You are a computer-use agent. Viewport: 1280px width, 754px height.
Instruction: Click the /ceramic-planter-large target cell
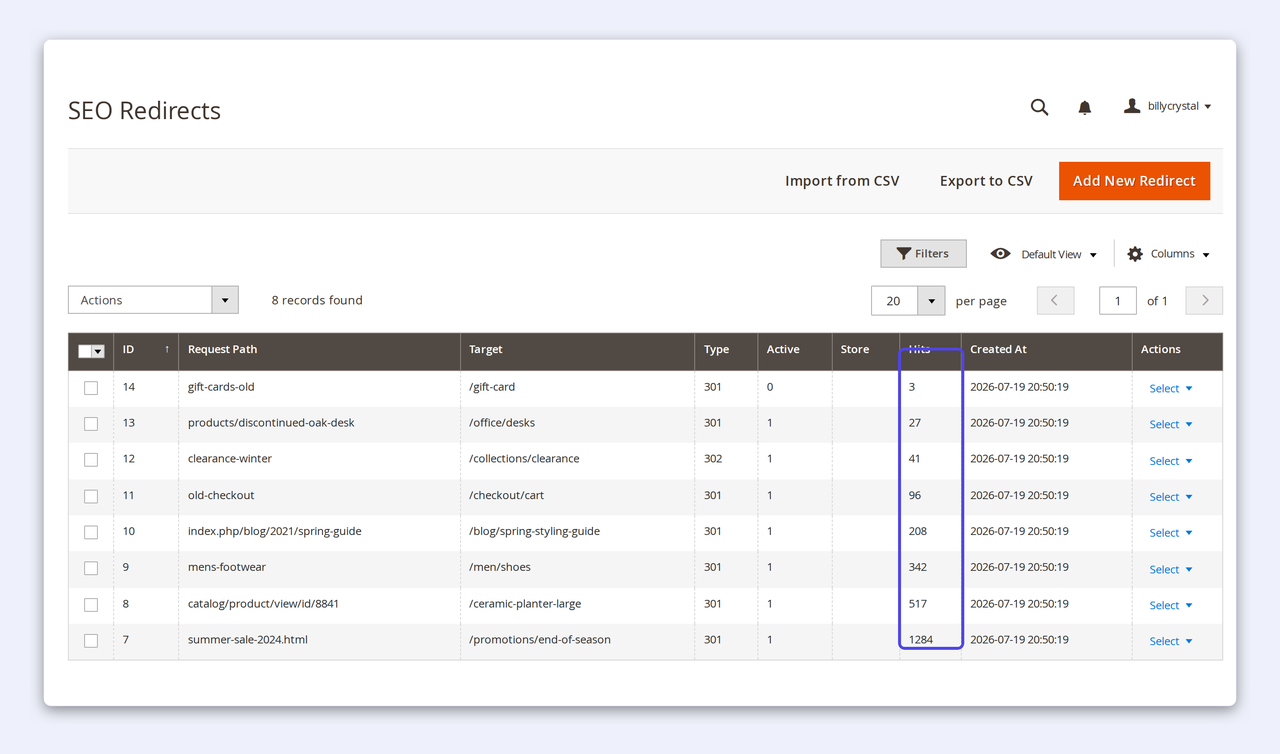click(x=578, y=604)
